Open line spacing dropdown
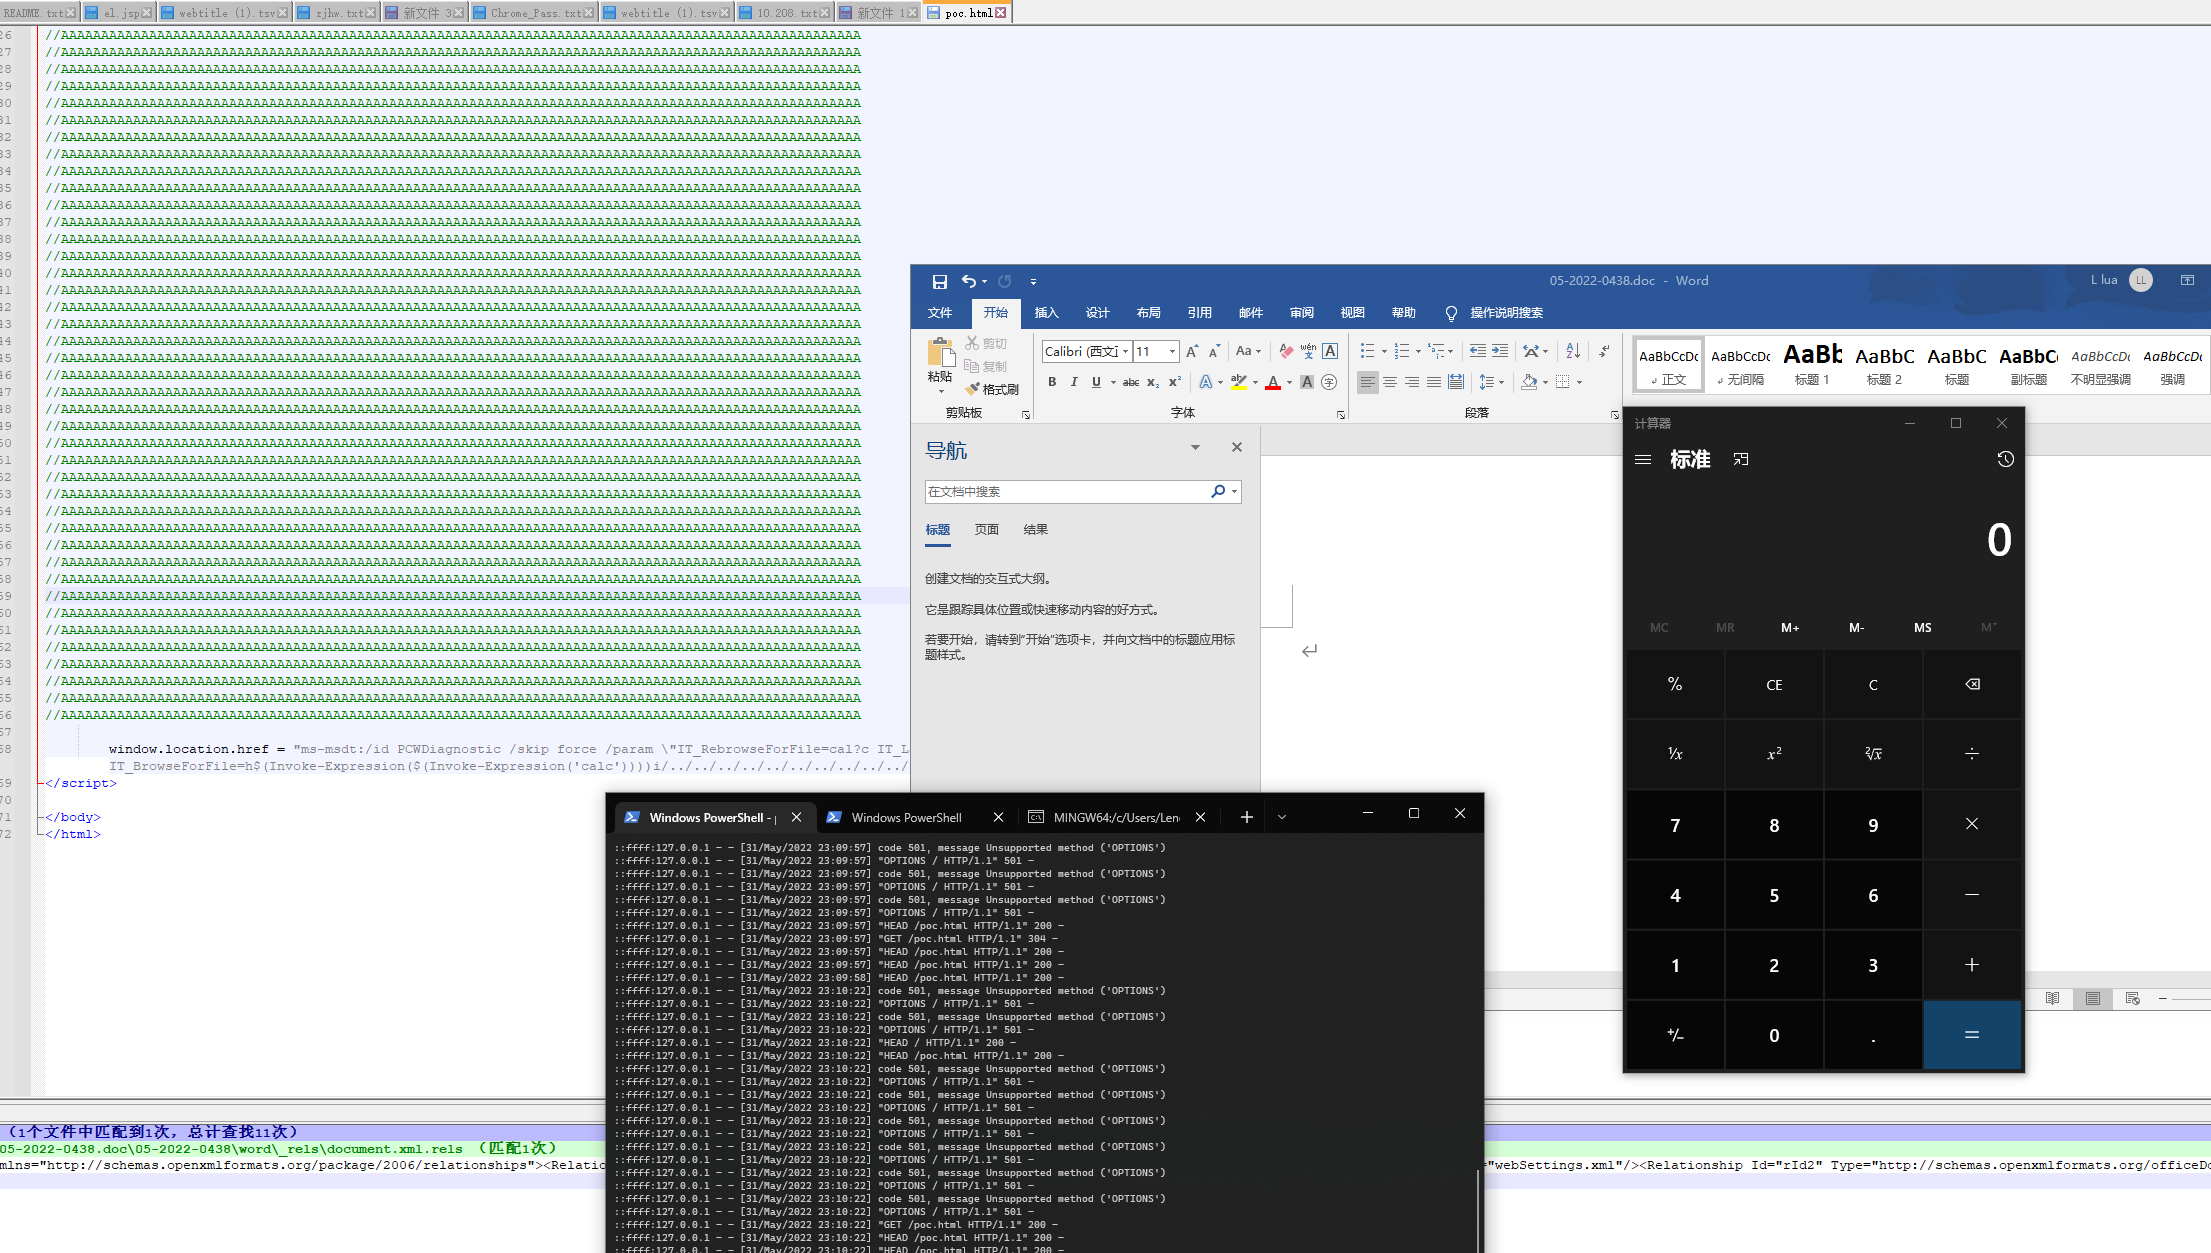Viewport: 2211px width, 1253px height. click(x=1491, y=382)
